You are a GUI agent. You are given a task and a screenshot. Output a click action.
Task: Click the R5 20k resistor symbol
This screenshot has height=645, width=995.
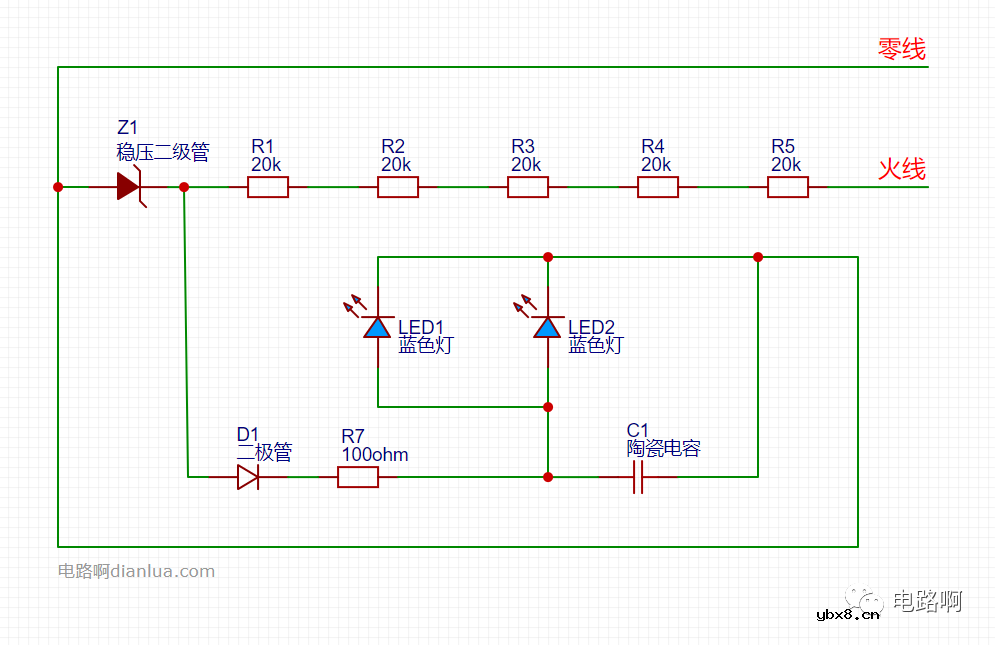point(788,187)
